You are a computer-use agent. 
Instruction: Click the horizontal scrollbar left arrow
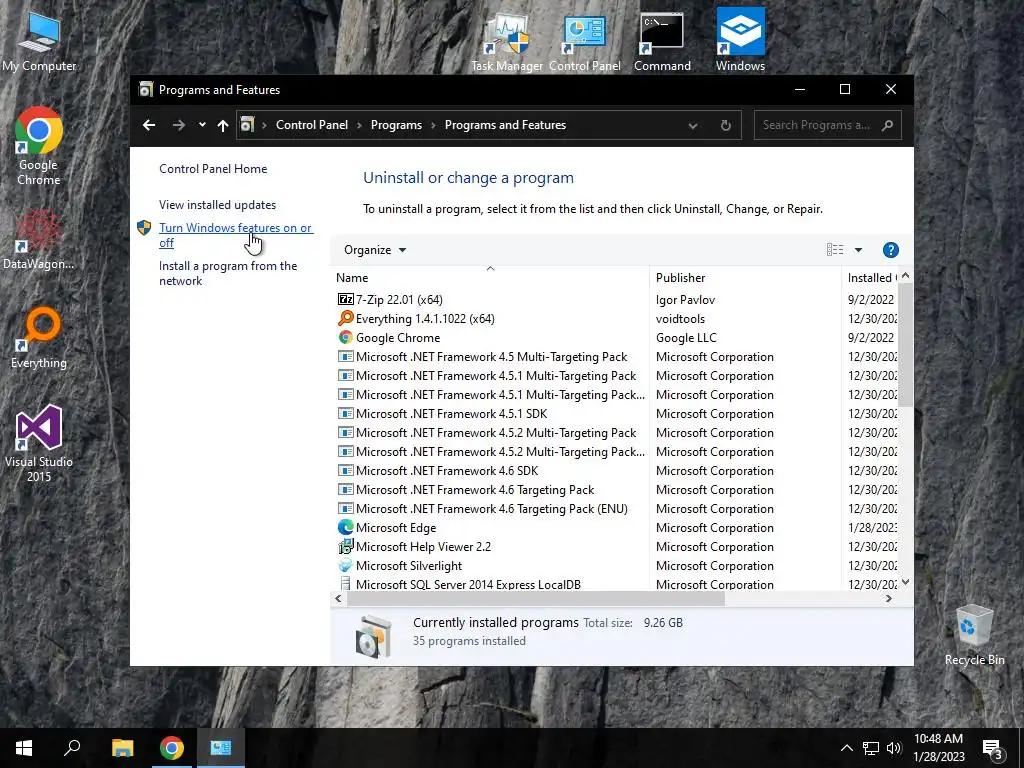338,598
